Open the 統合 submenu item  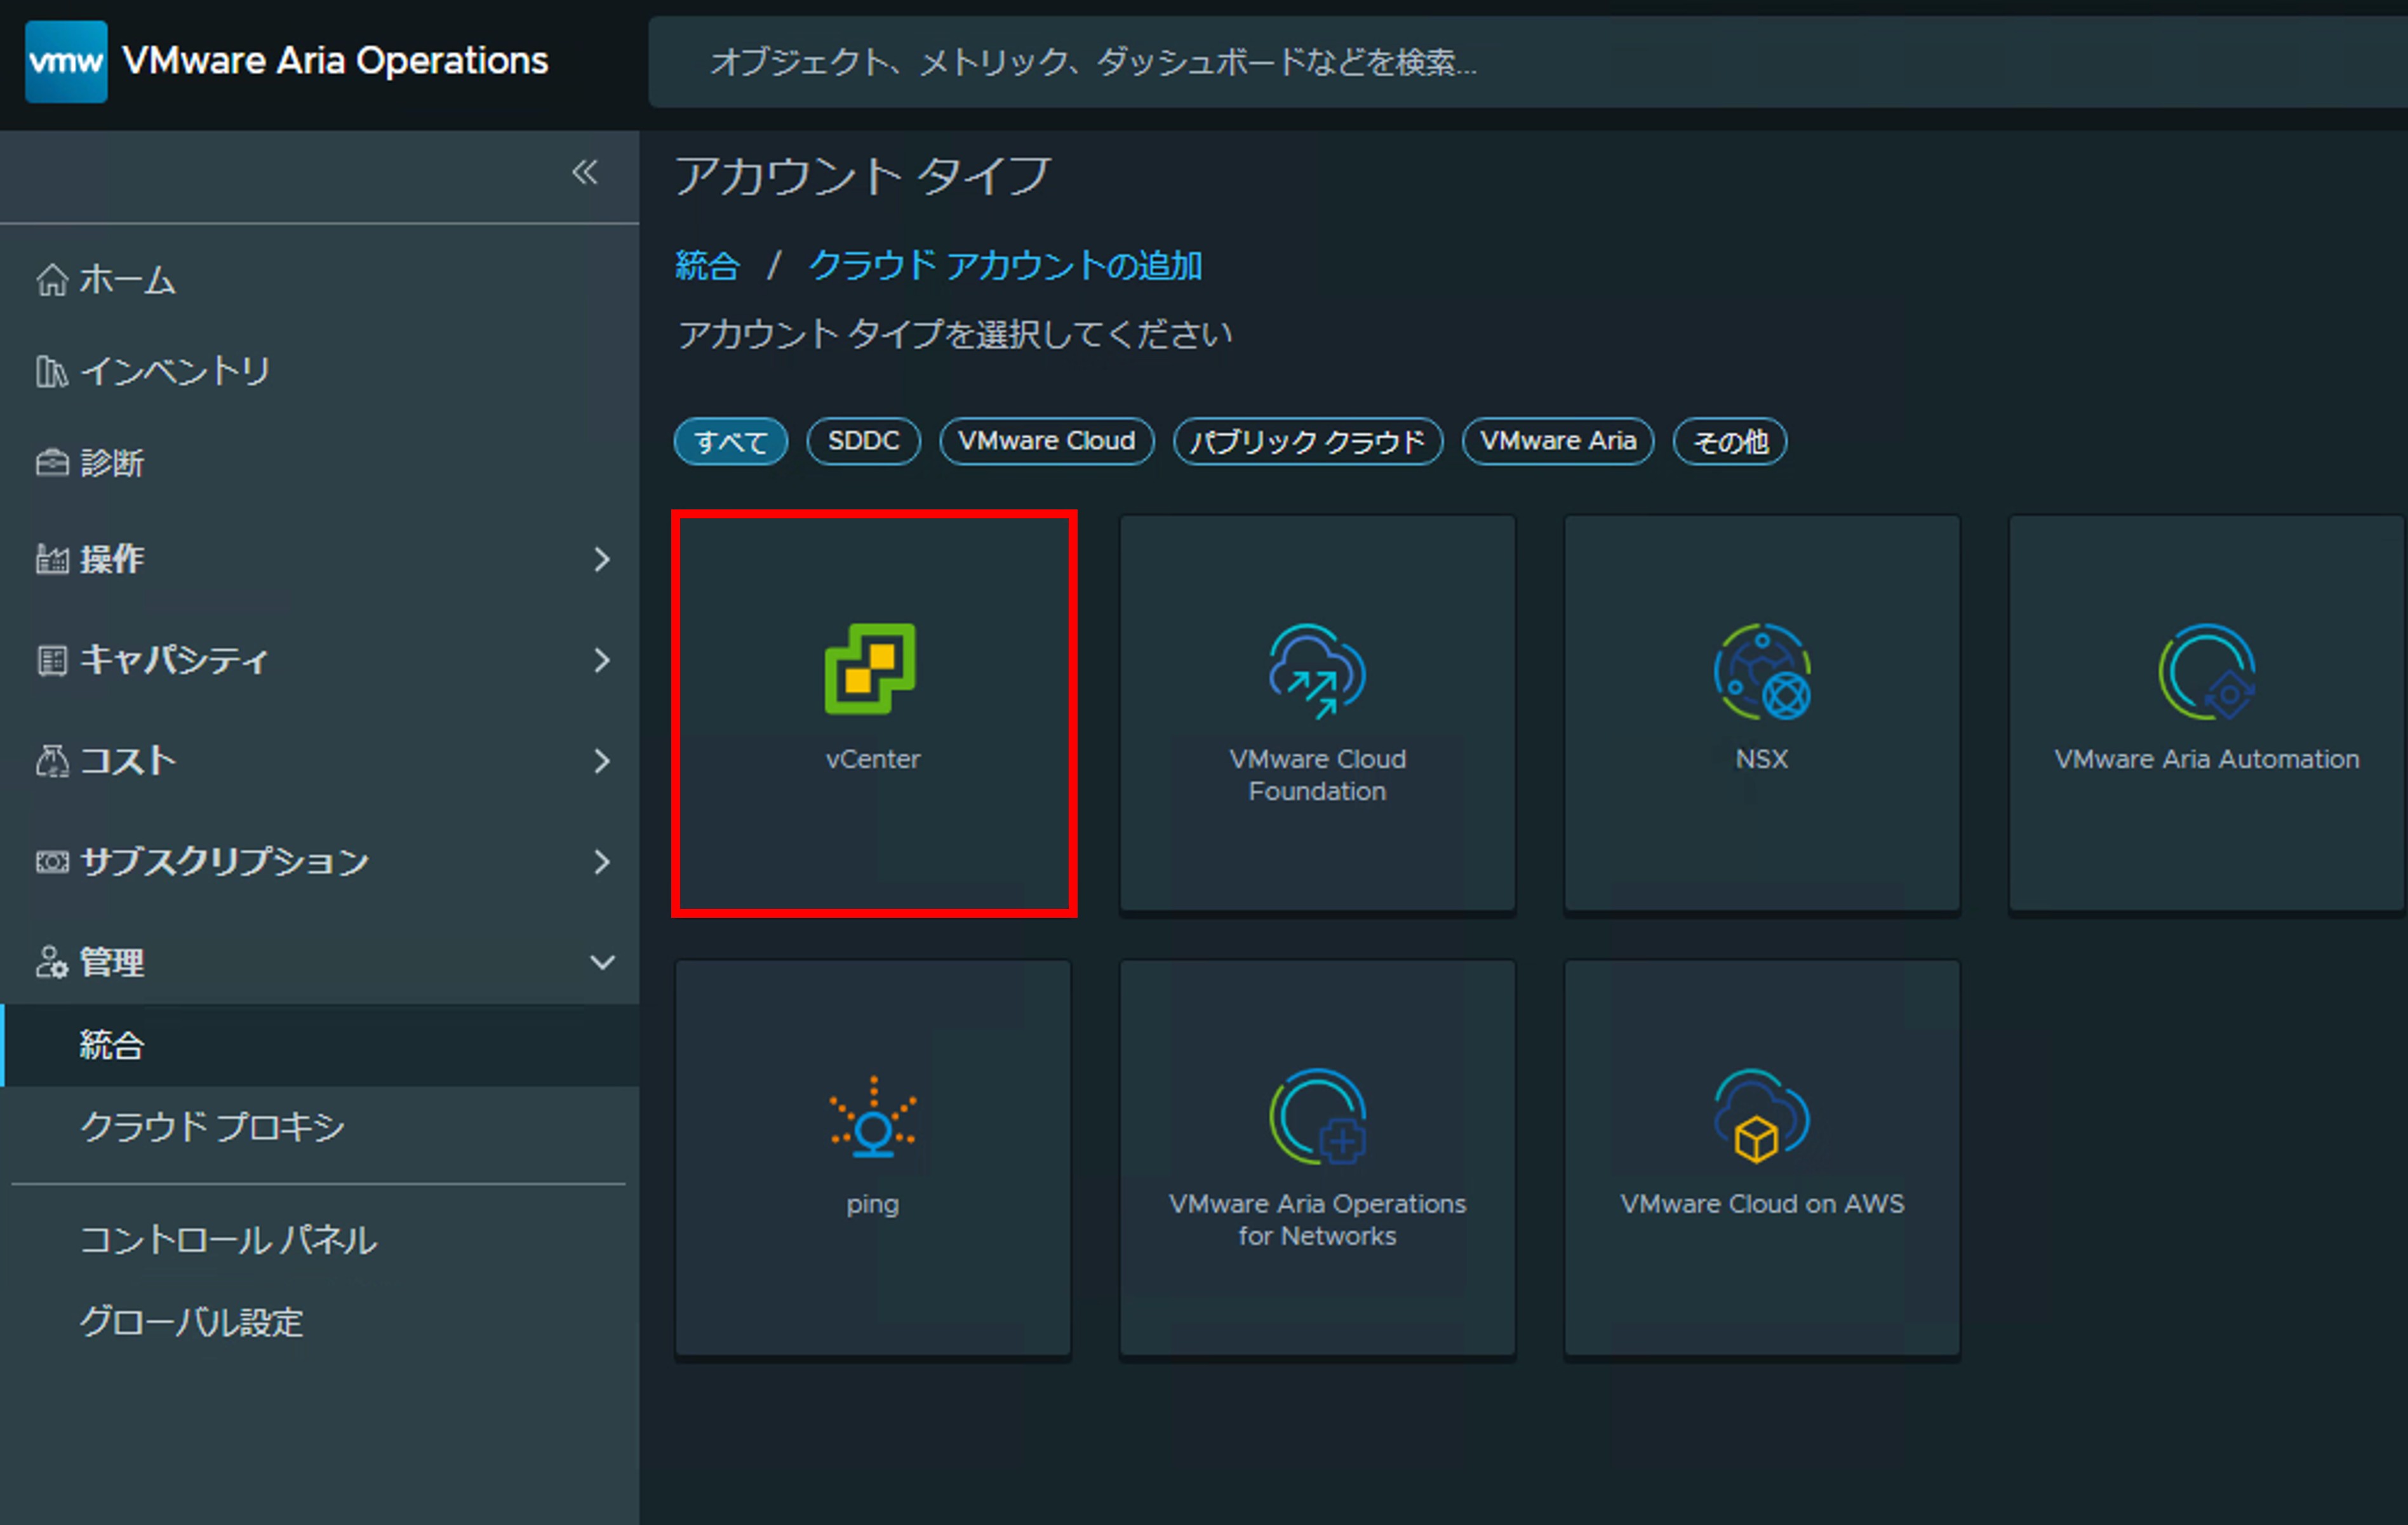pyautogui.click(x=320, y=1045)
